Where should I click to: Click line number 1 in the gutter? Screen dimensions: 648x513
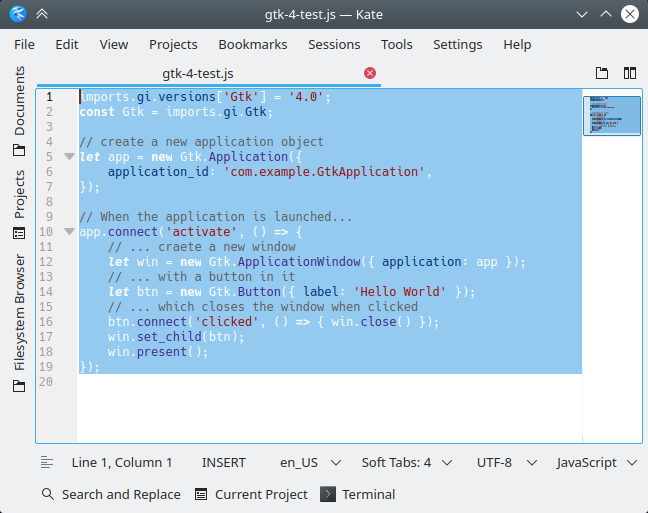click(49, 97)
